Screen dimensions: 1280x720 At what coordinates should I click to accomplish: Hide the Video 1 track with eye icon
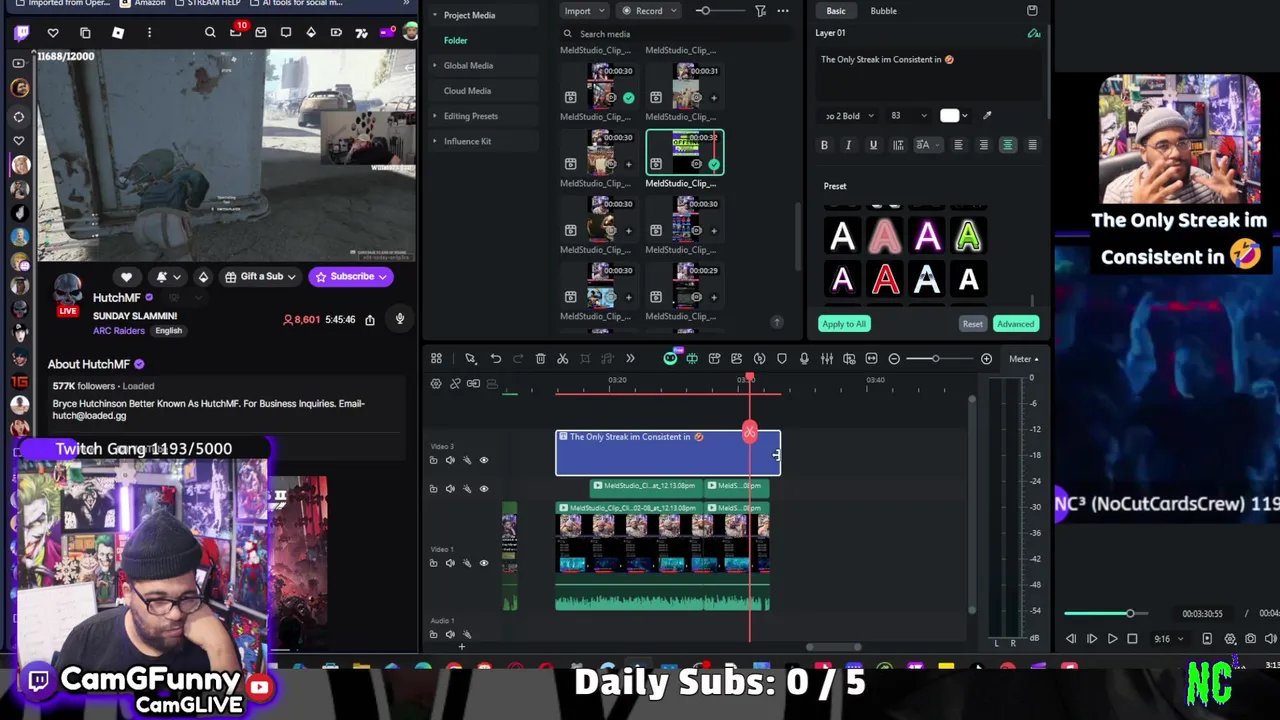pos(484,563)
